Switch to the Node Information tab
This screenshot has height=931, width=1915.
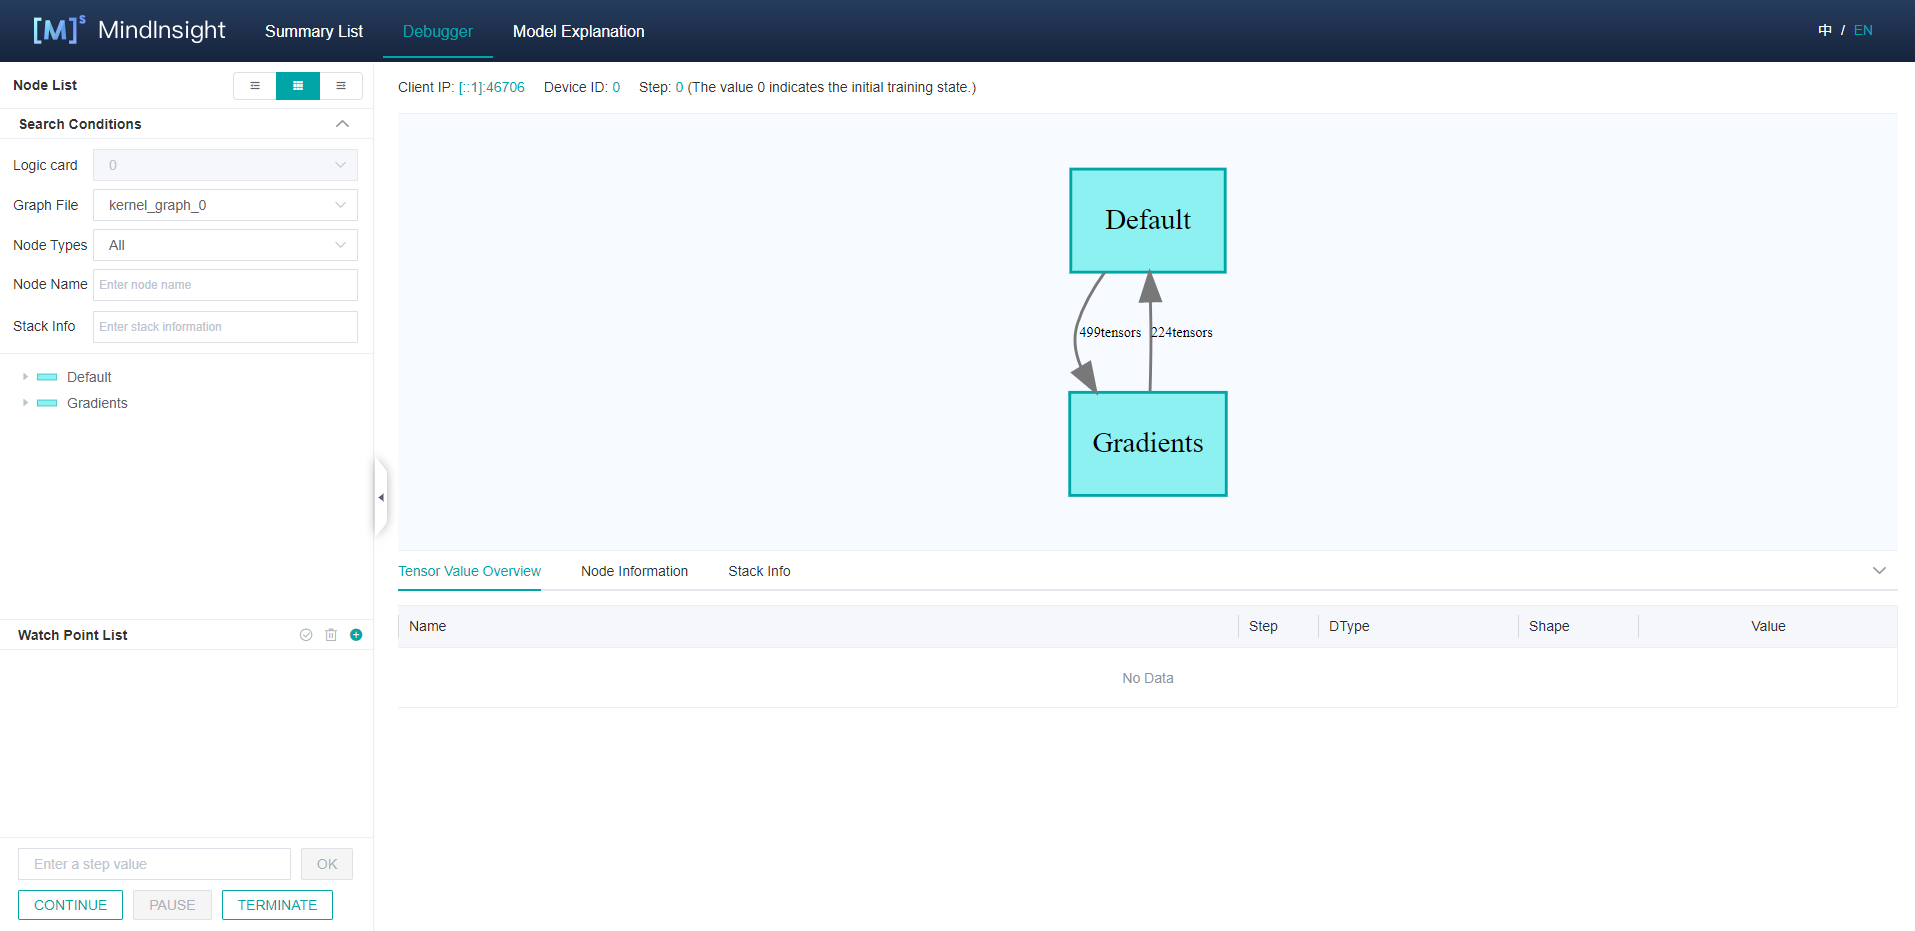click(634, 571)
